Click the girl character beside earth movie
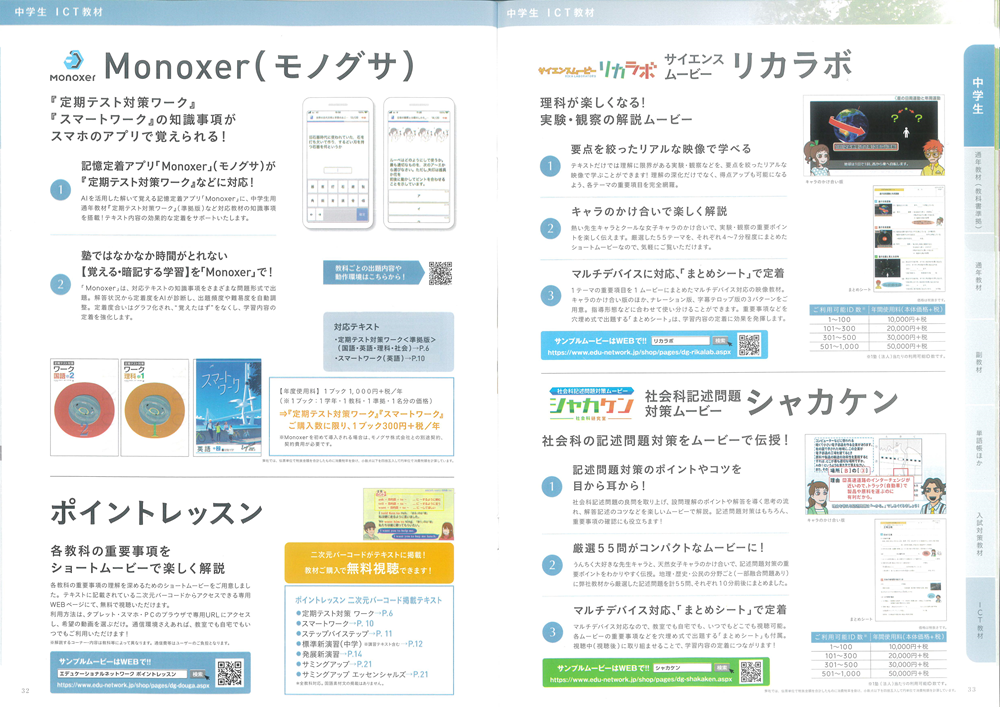Screen dimensions: 1000x707 pos(817,157)
